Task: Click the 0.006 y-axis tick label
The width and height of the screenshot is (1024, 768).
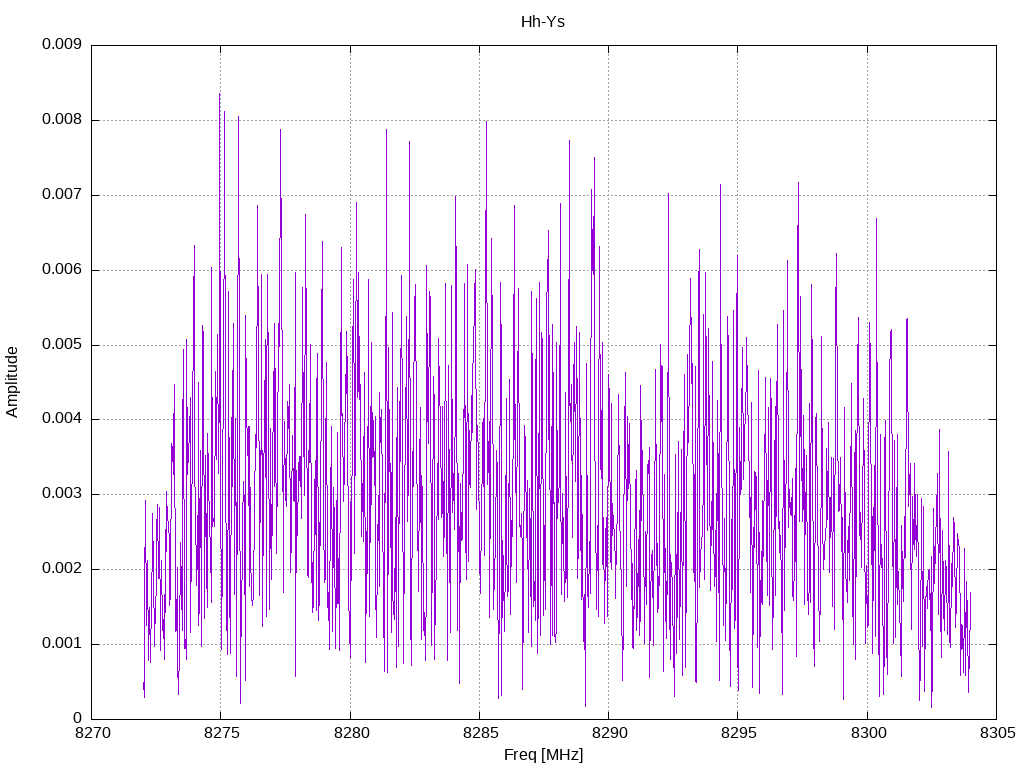Action: (x=62, y=269)
